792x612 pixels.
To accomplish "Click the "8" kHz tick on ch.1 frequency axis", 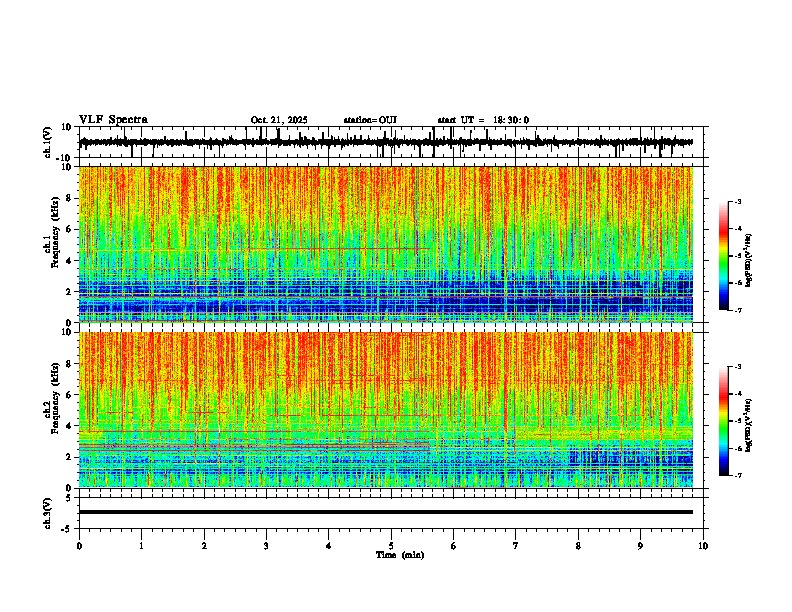I will click(70, 198).
